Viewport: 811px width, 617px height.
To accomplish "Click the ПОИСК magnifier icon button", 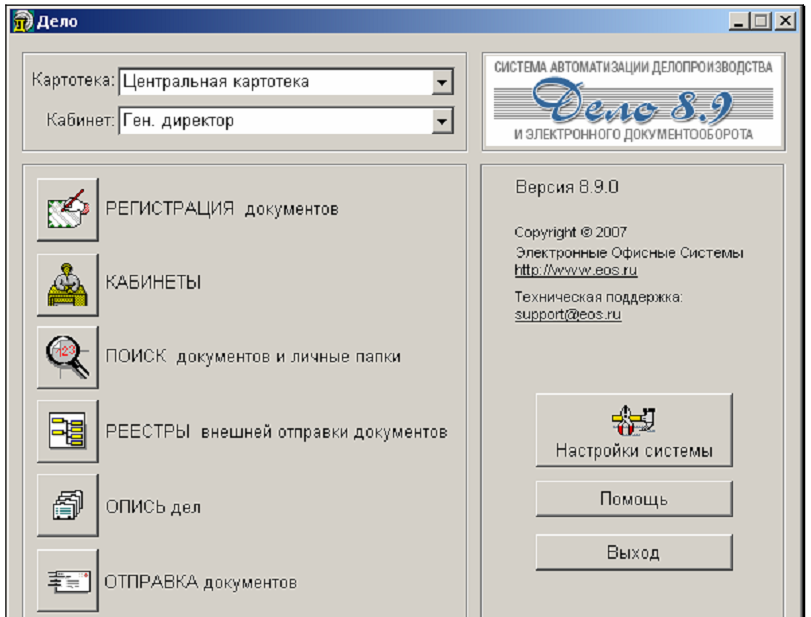I will tap(68, 357).
